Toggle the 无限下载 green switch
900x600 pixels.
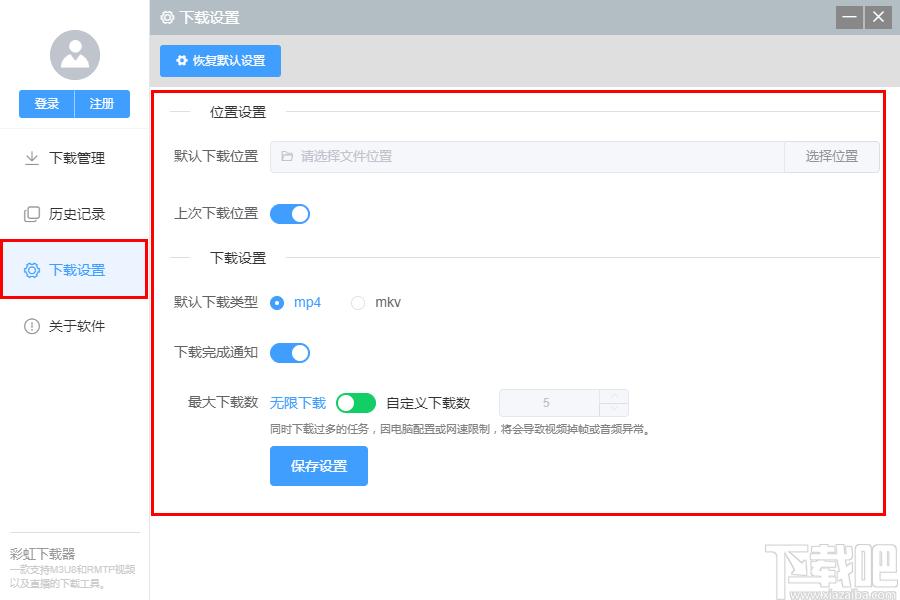tap(356, 403)
